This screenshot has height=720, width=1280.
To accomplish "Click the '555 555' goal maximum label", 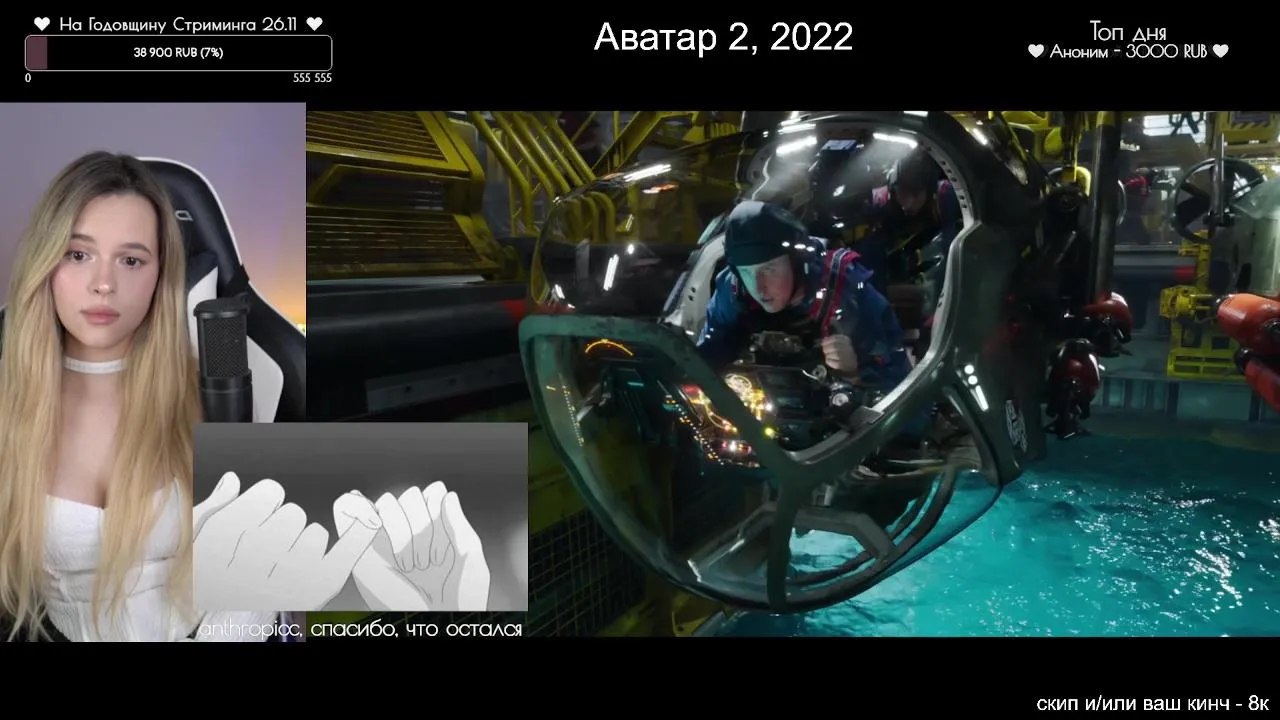I will tap(312, 78).
